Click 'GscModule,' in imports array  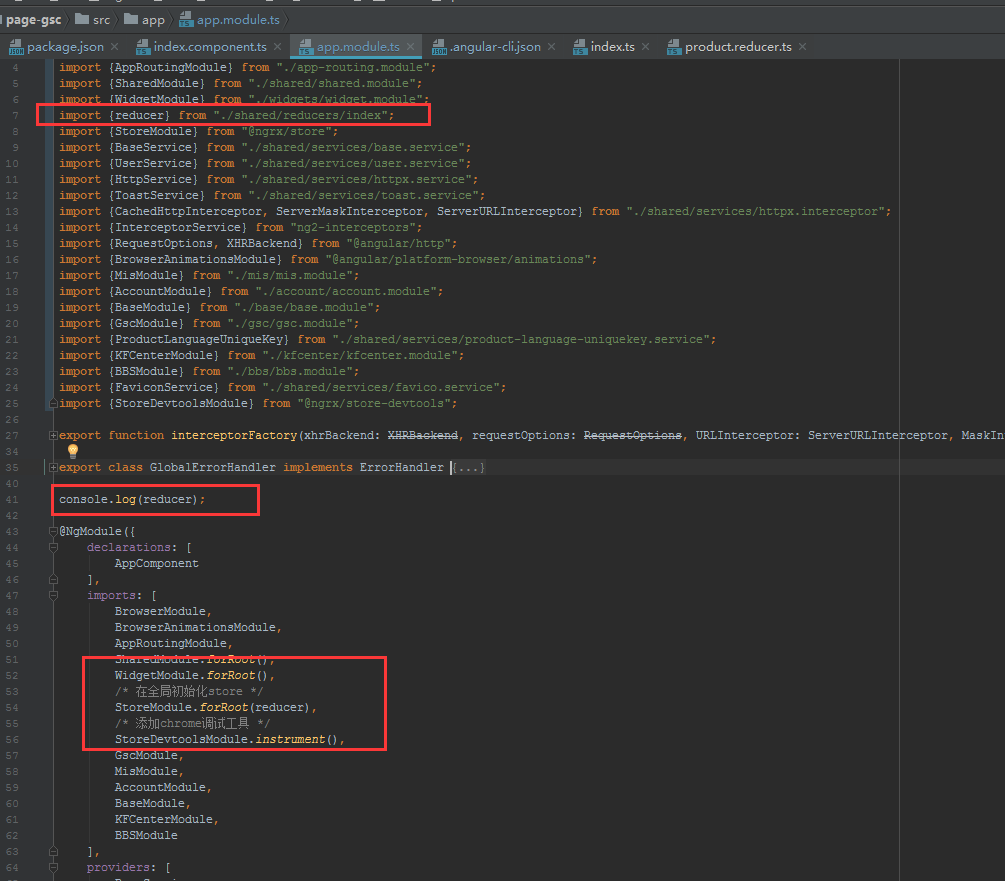pyautogui.click(x=149, y=755)
